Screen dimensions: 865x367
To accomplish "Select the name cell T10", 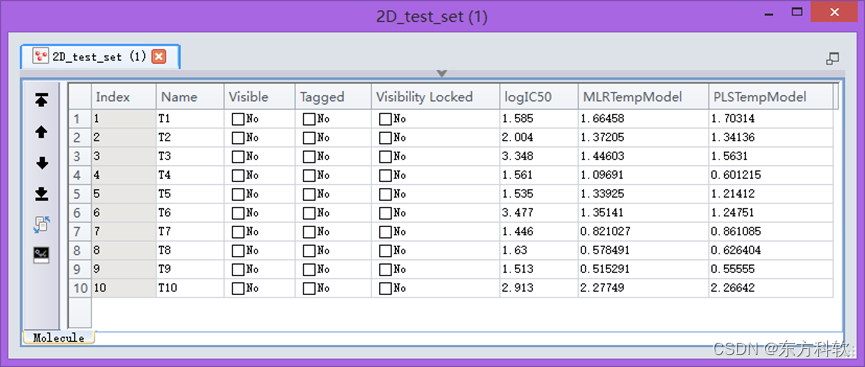I will click(x=190, y=288).
